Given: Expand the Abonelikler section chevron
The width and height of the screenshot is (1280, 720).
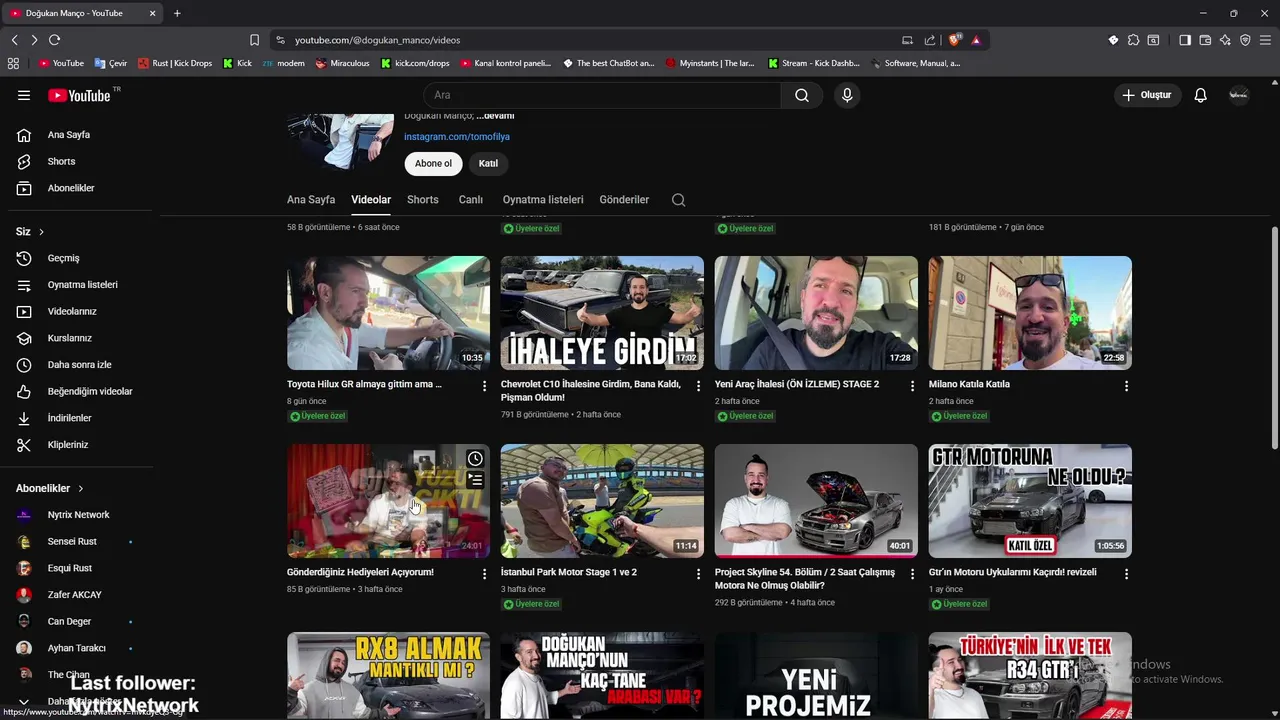Looking at the screenshot, I should pyautogui.click(x=80, y=488).
